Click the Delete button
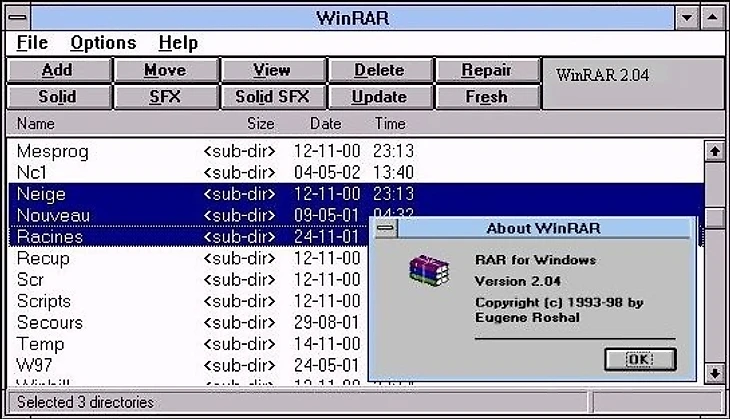The image size is (730, 419). tap(380, 70)
